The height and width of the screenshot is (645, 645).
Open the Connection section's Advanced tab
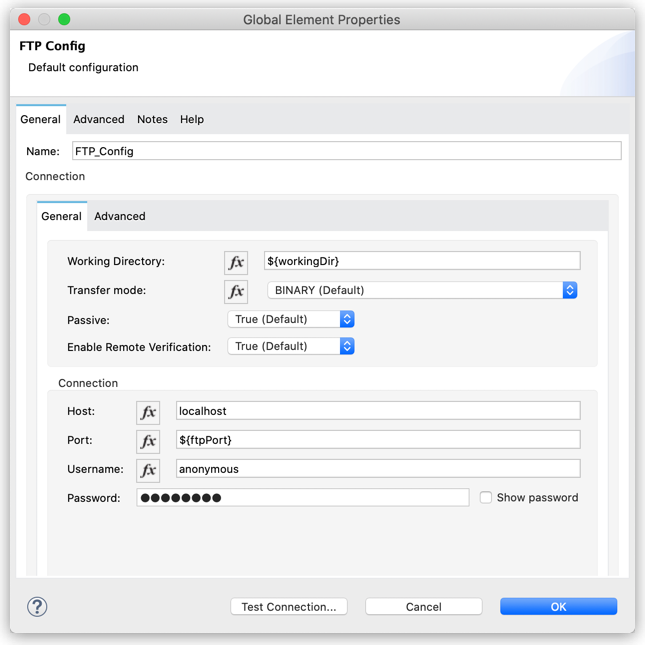[x=120, y=216]
